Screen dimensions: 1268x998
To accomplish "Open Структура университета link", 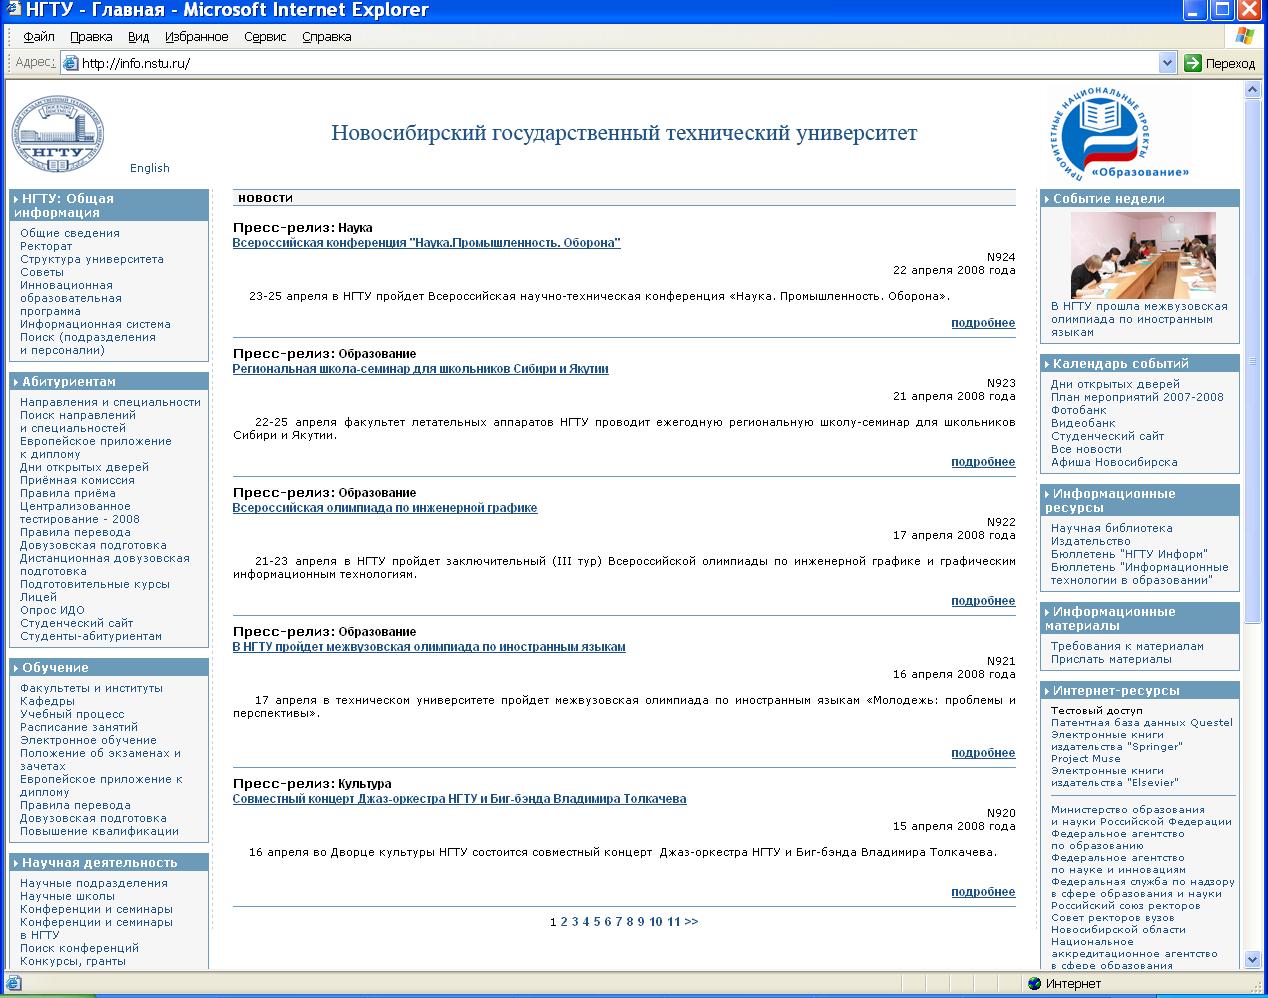I will point(92,259).
